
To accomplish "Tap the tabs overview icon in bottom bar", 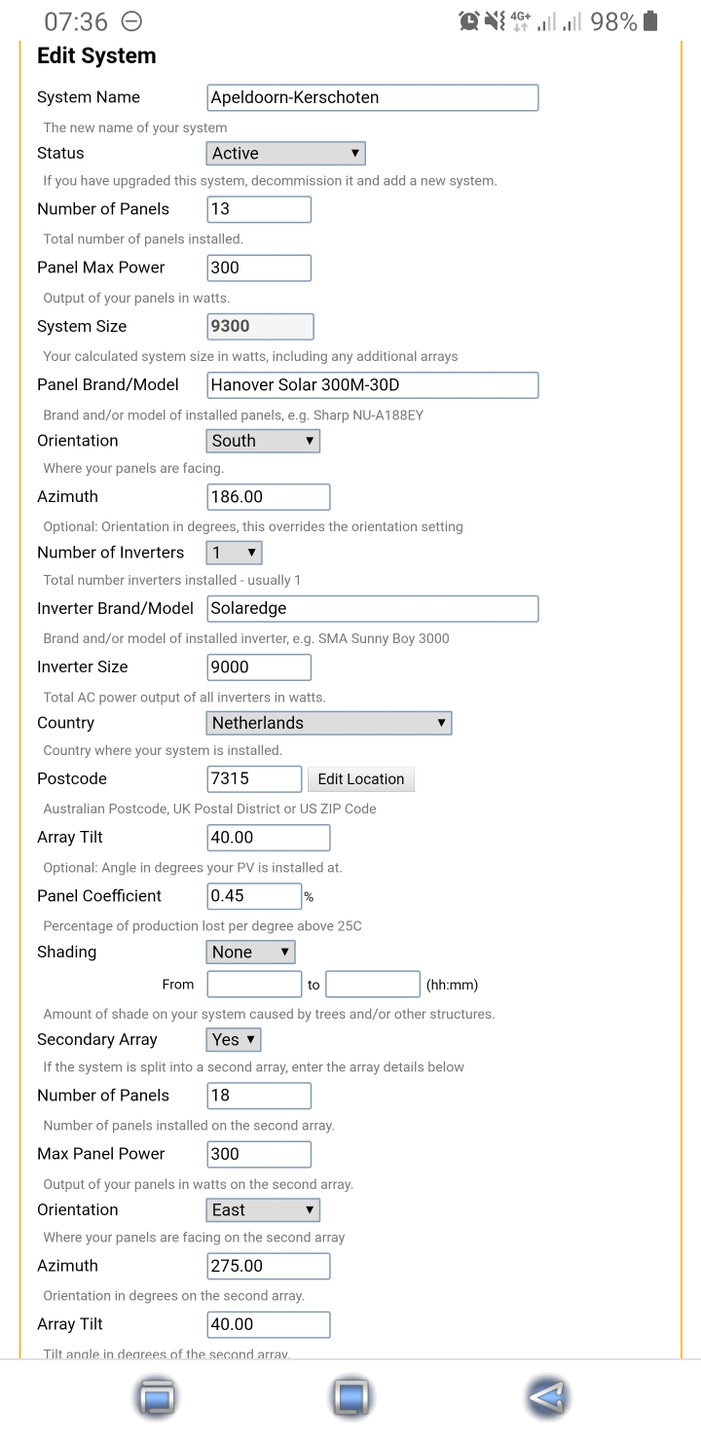I will pos(155,1396).
